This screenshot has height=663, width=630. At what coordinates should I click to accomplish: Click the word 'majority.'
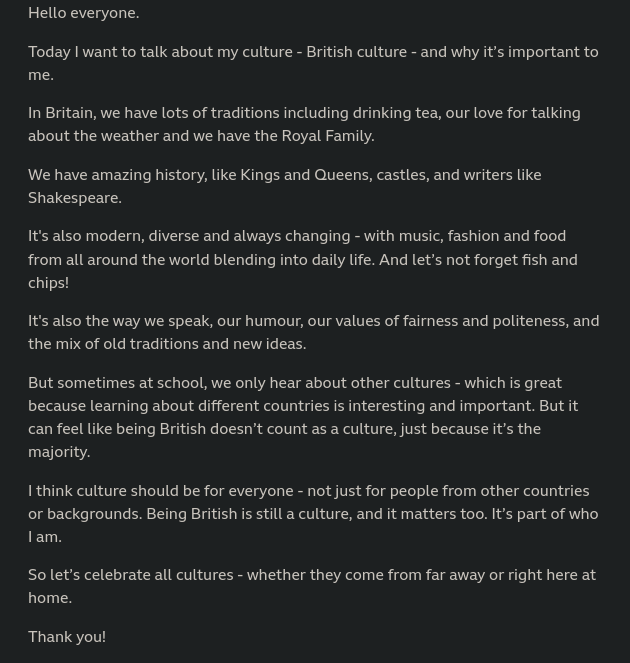click(x=59, y=452)
